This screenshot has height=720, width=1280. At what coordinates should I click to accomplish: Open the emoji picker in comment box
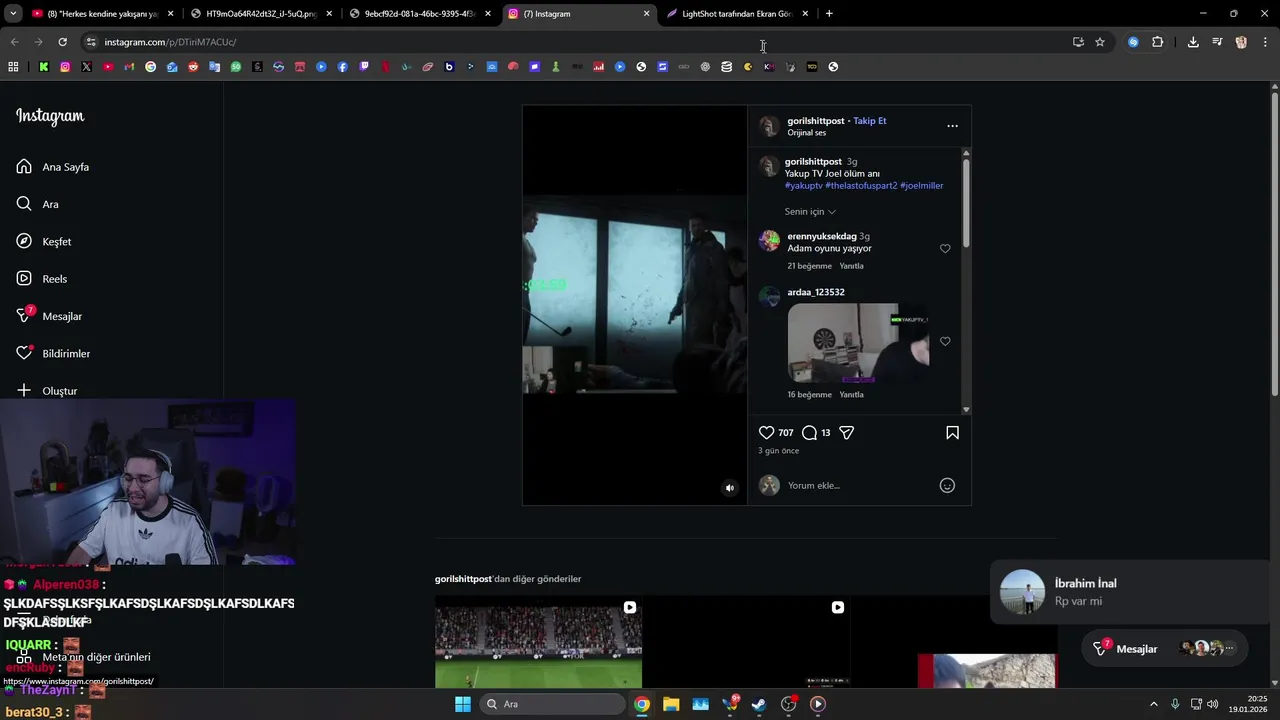[947, 486]
